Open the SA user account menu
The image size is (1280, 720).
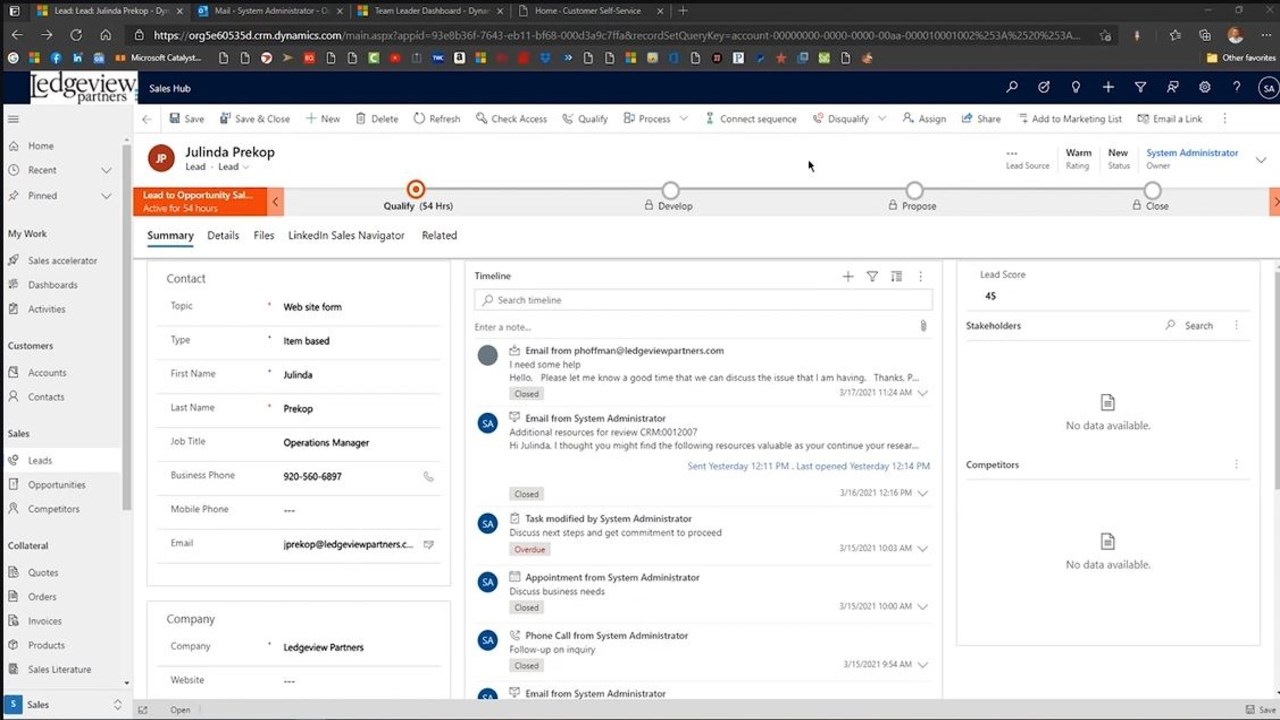(1268, 88)
